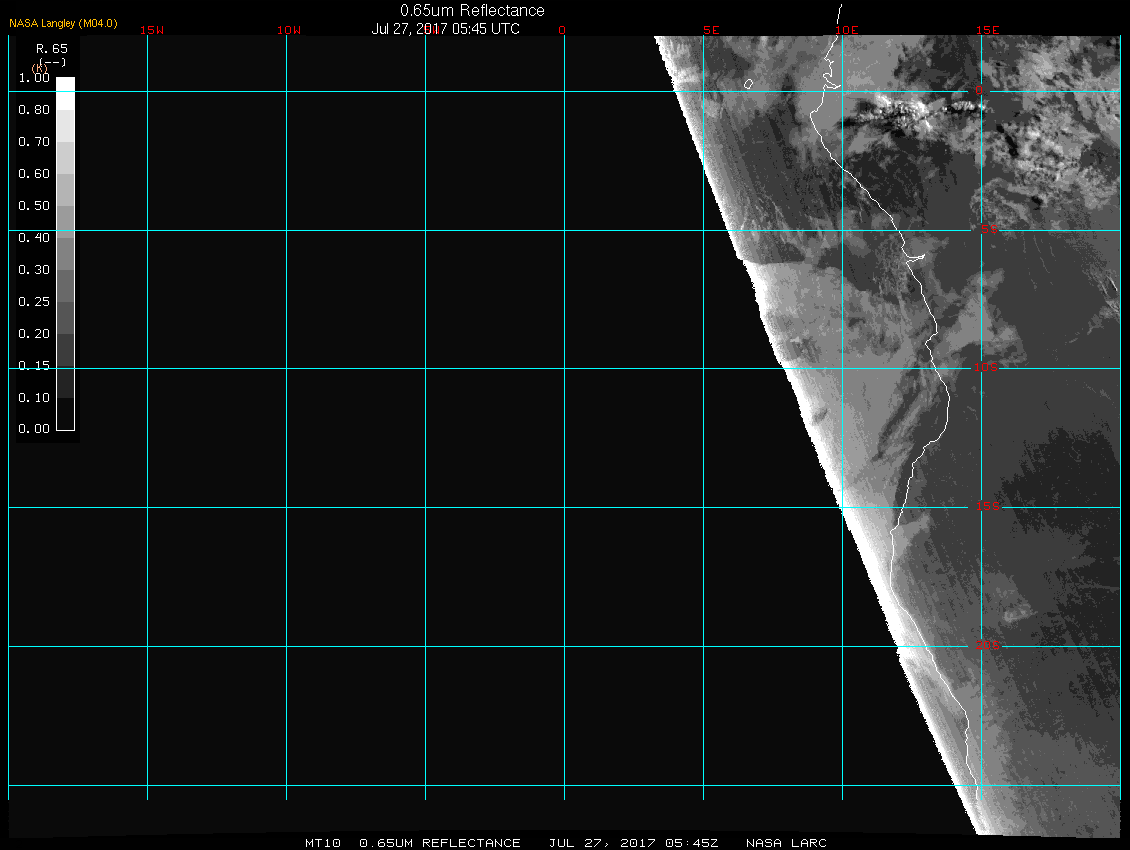Click the "0.65UM REFLECTANCE" bottom caption text
This screenshot has height=850, width=1130.
pos(440,842)
